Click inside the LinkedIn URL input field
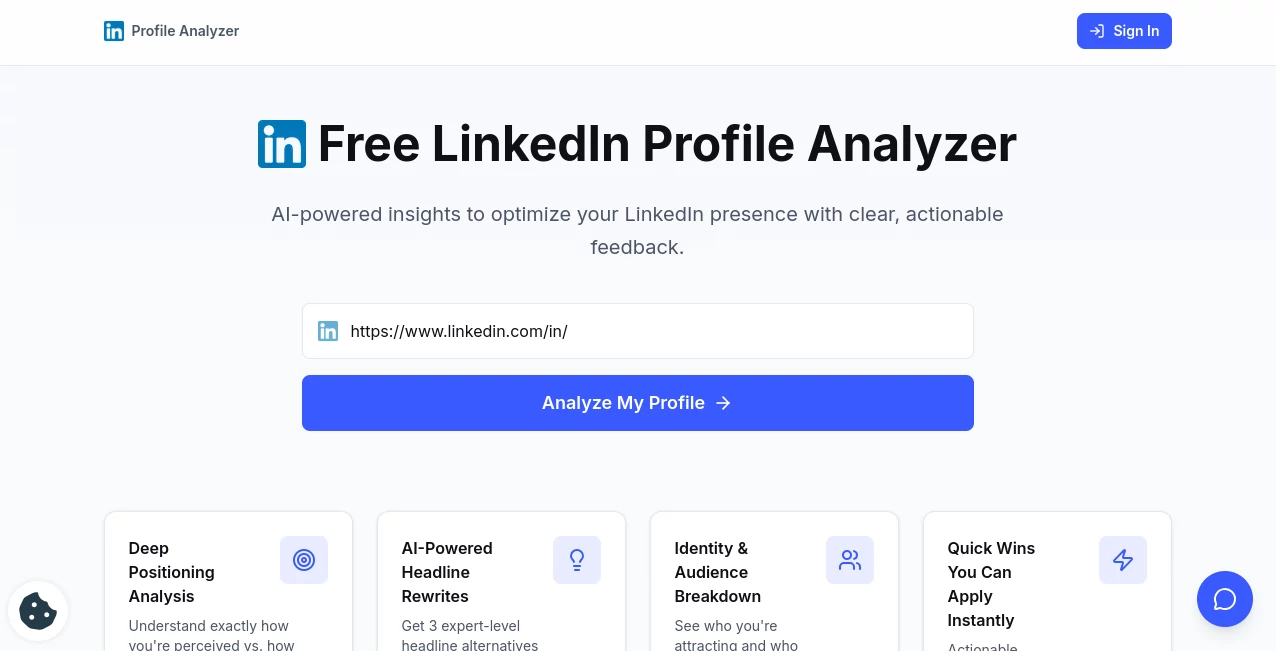Viewport: 1276px width, 651px height. 638,331
